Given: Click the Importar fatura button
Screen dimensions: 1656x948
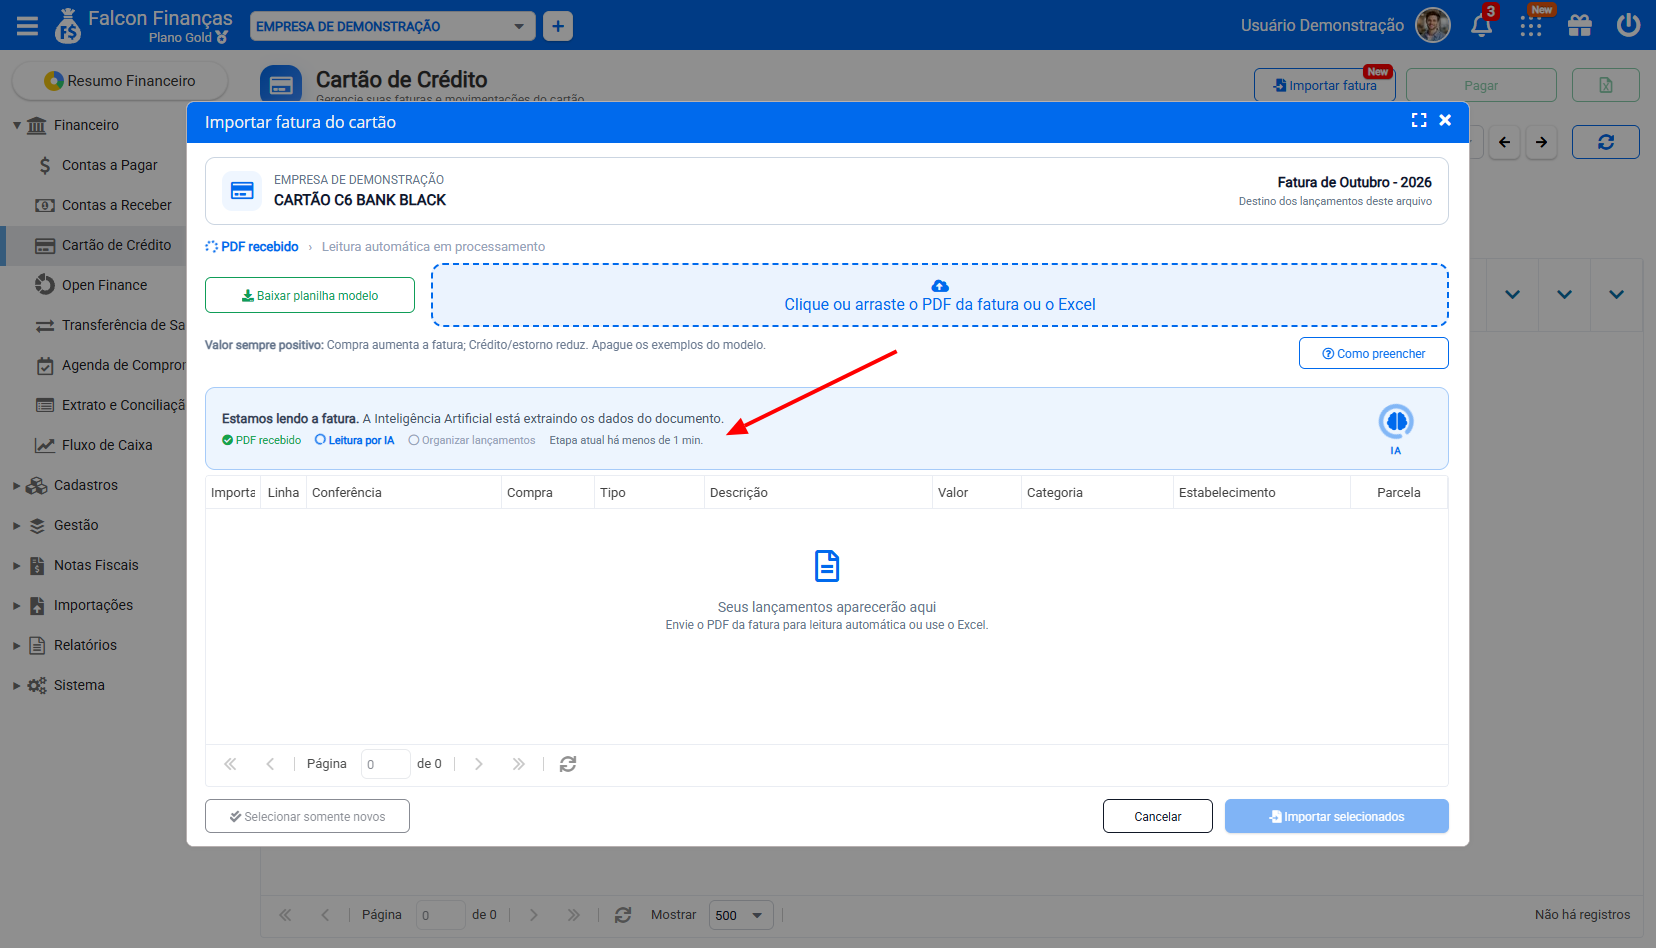Looking at the screenshot, I should tap(1324, 85).
